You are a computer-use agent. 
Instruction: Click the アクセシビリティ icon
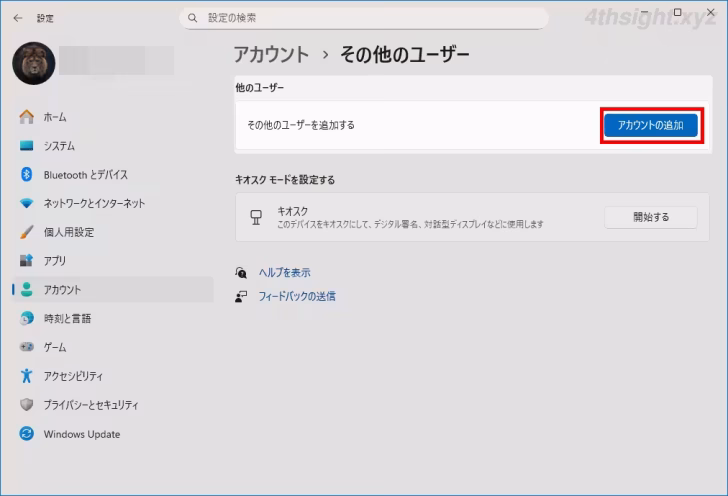pos(27,376)
